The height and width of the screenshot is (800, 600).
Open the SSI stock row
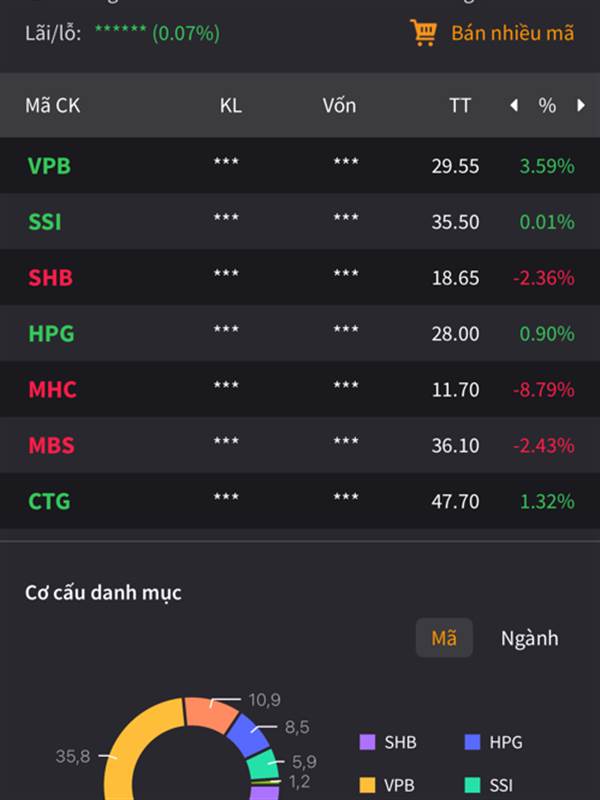point(300,221)
